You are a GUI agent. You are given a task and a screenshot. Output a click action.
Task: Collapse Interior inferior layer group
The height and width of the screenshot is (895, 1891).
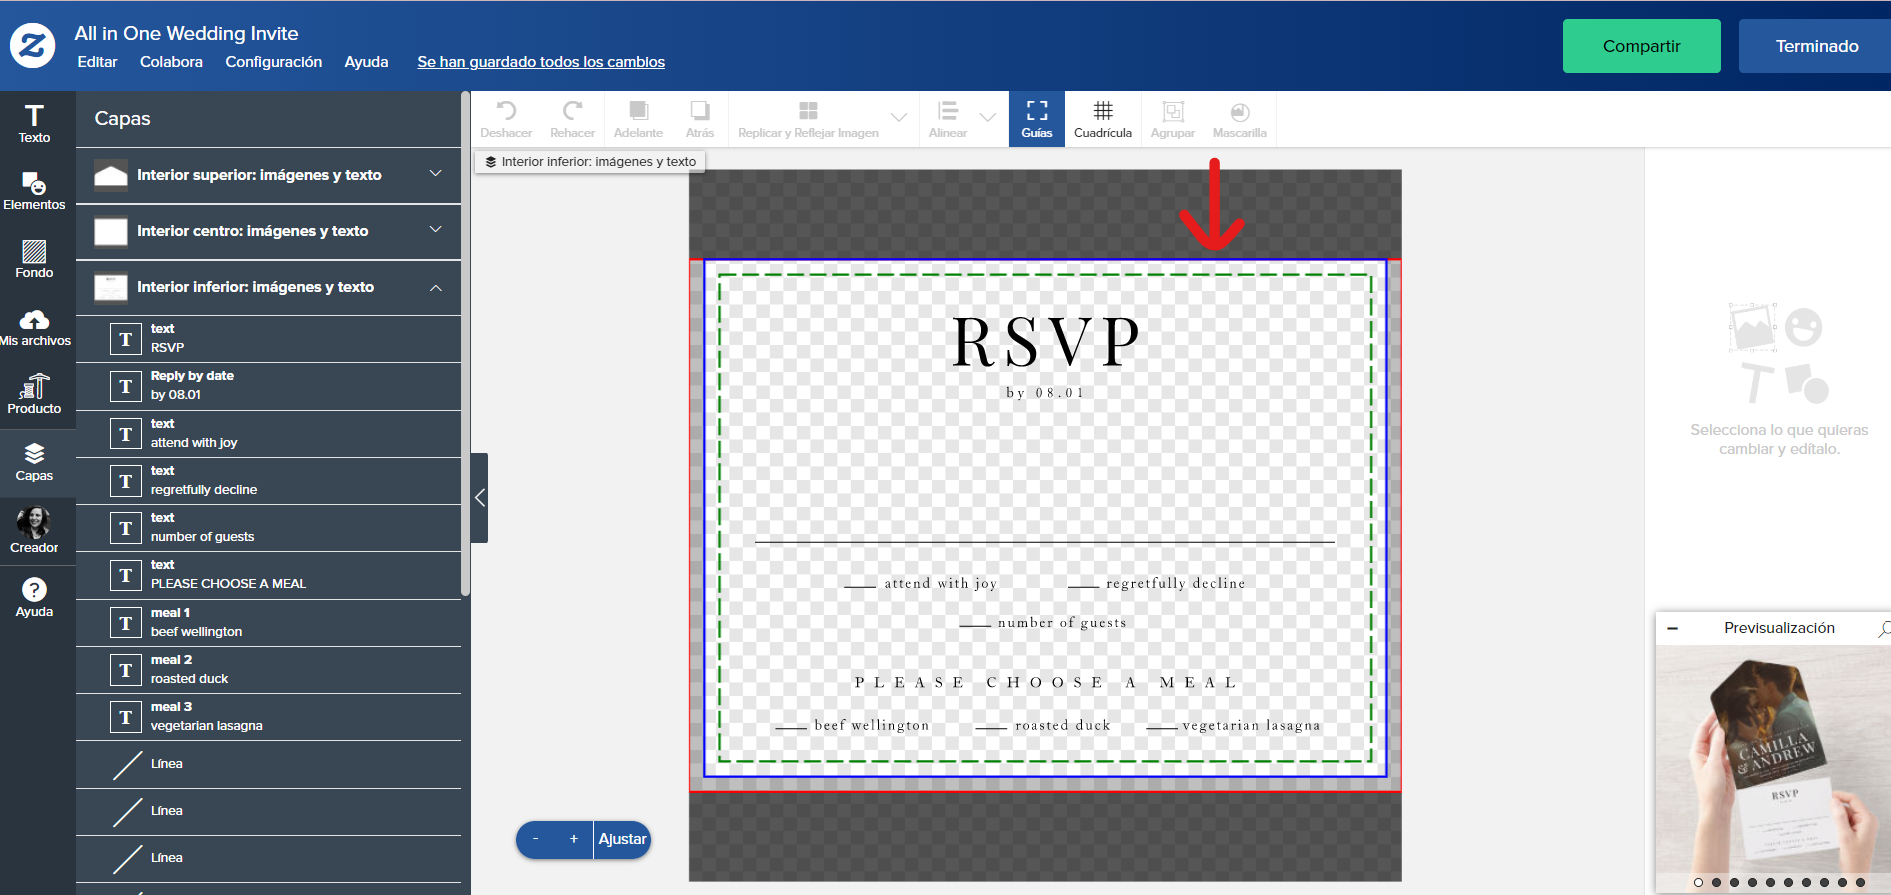click(x=436, y=287)
